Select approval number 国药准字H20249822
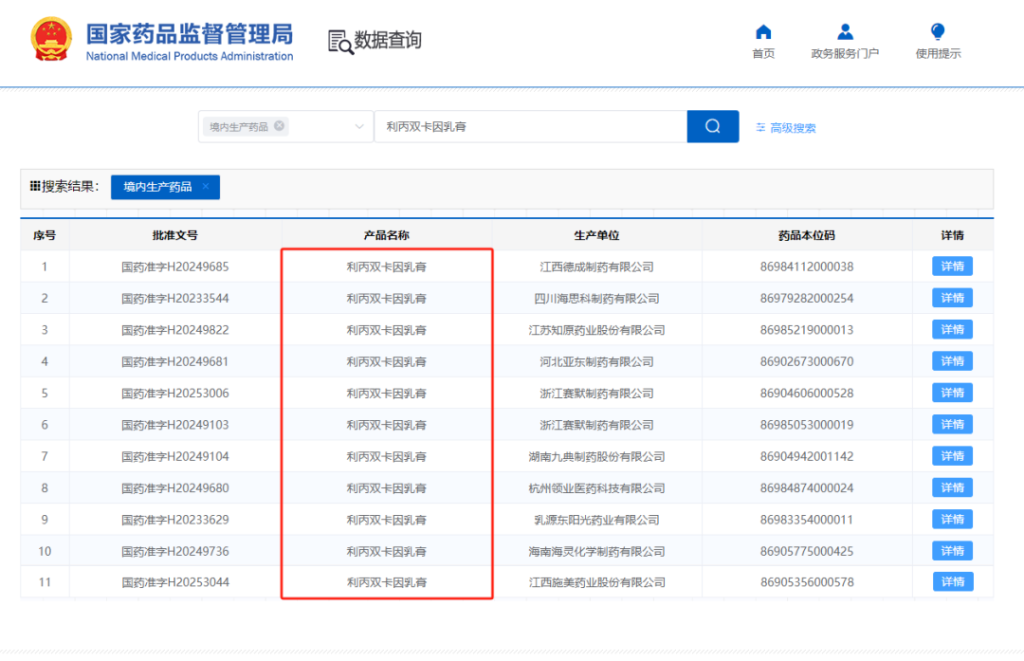 (175, 330)
